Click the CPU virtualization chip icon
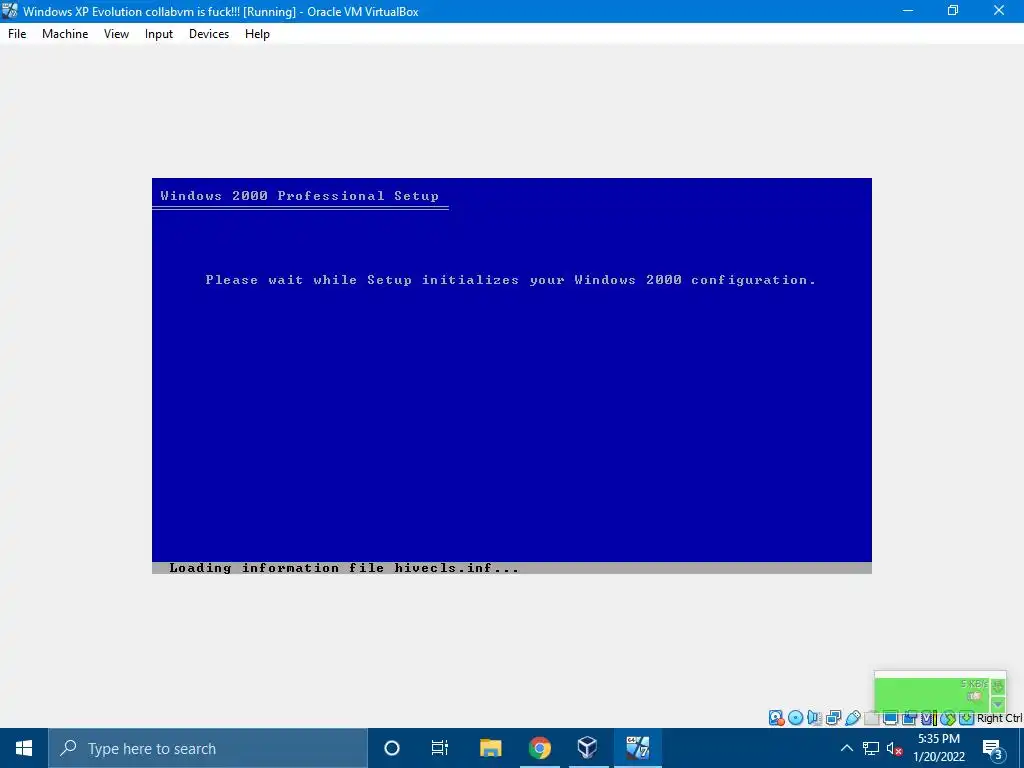Screen dimensions: 1024x768 929,718
